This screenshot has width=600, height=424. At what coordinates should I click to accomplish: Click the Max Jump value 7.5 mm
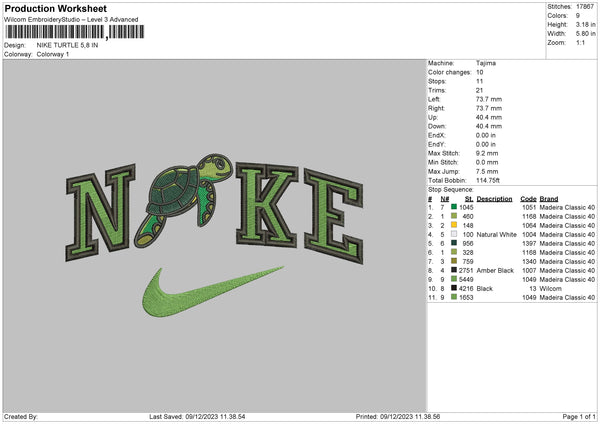(487, 171)
